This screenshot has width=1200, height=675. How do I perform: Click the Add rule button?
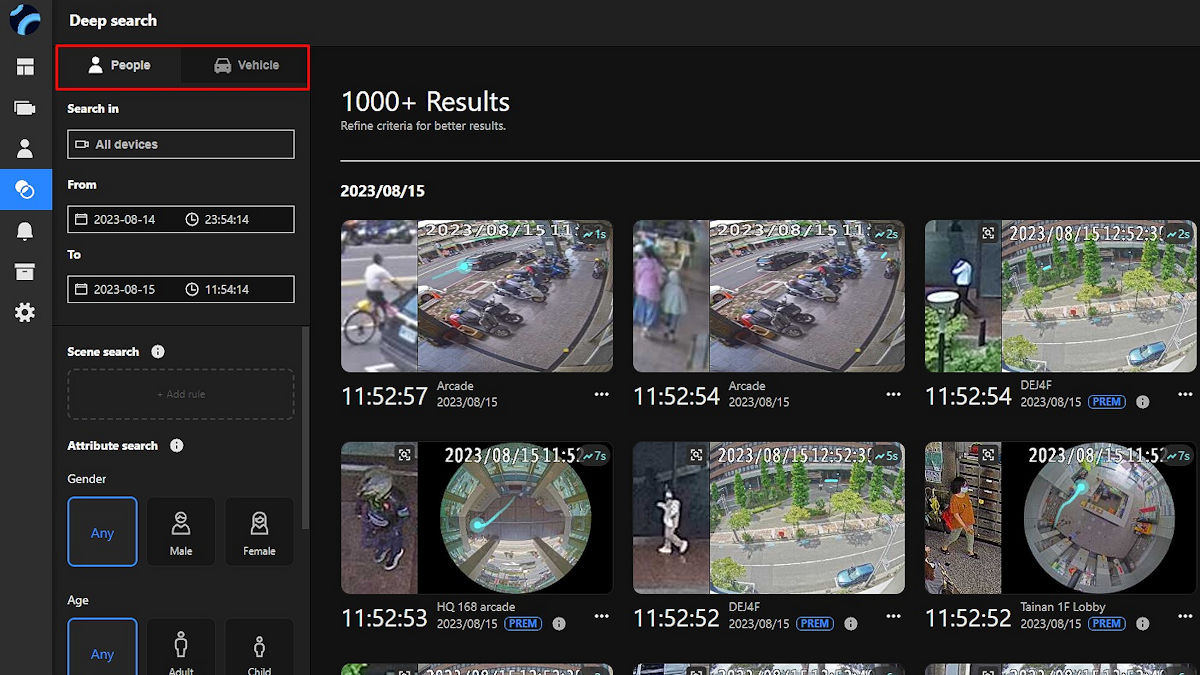click(x=181, y=394)
